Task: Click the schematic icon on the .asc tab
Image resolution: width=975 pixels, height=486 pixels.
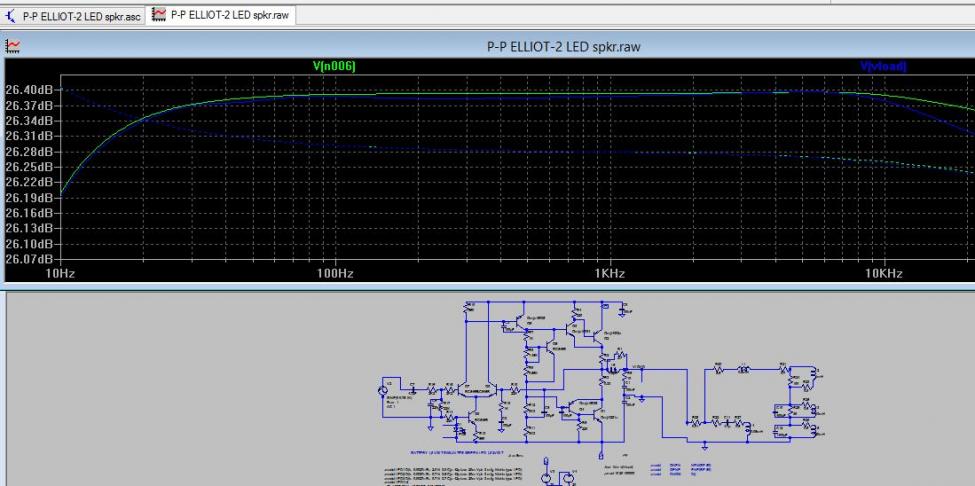Action: point(12,15)
